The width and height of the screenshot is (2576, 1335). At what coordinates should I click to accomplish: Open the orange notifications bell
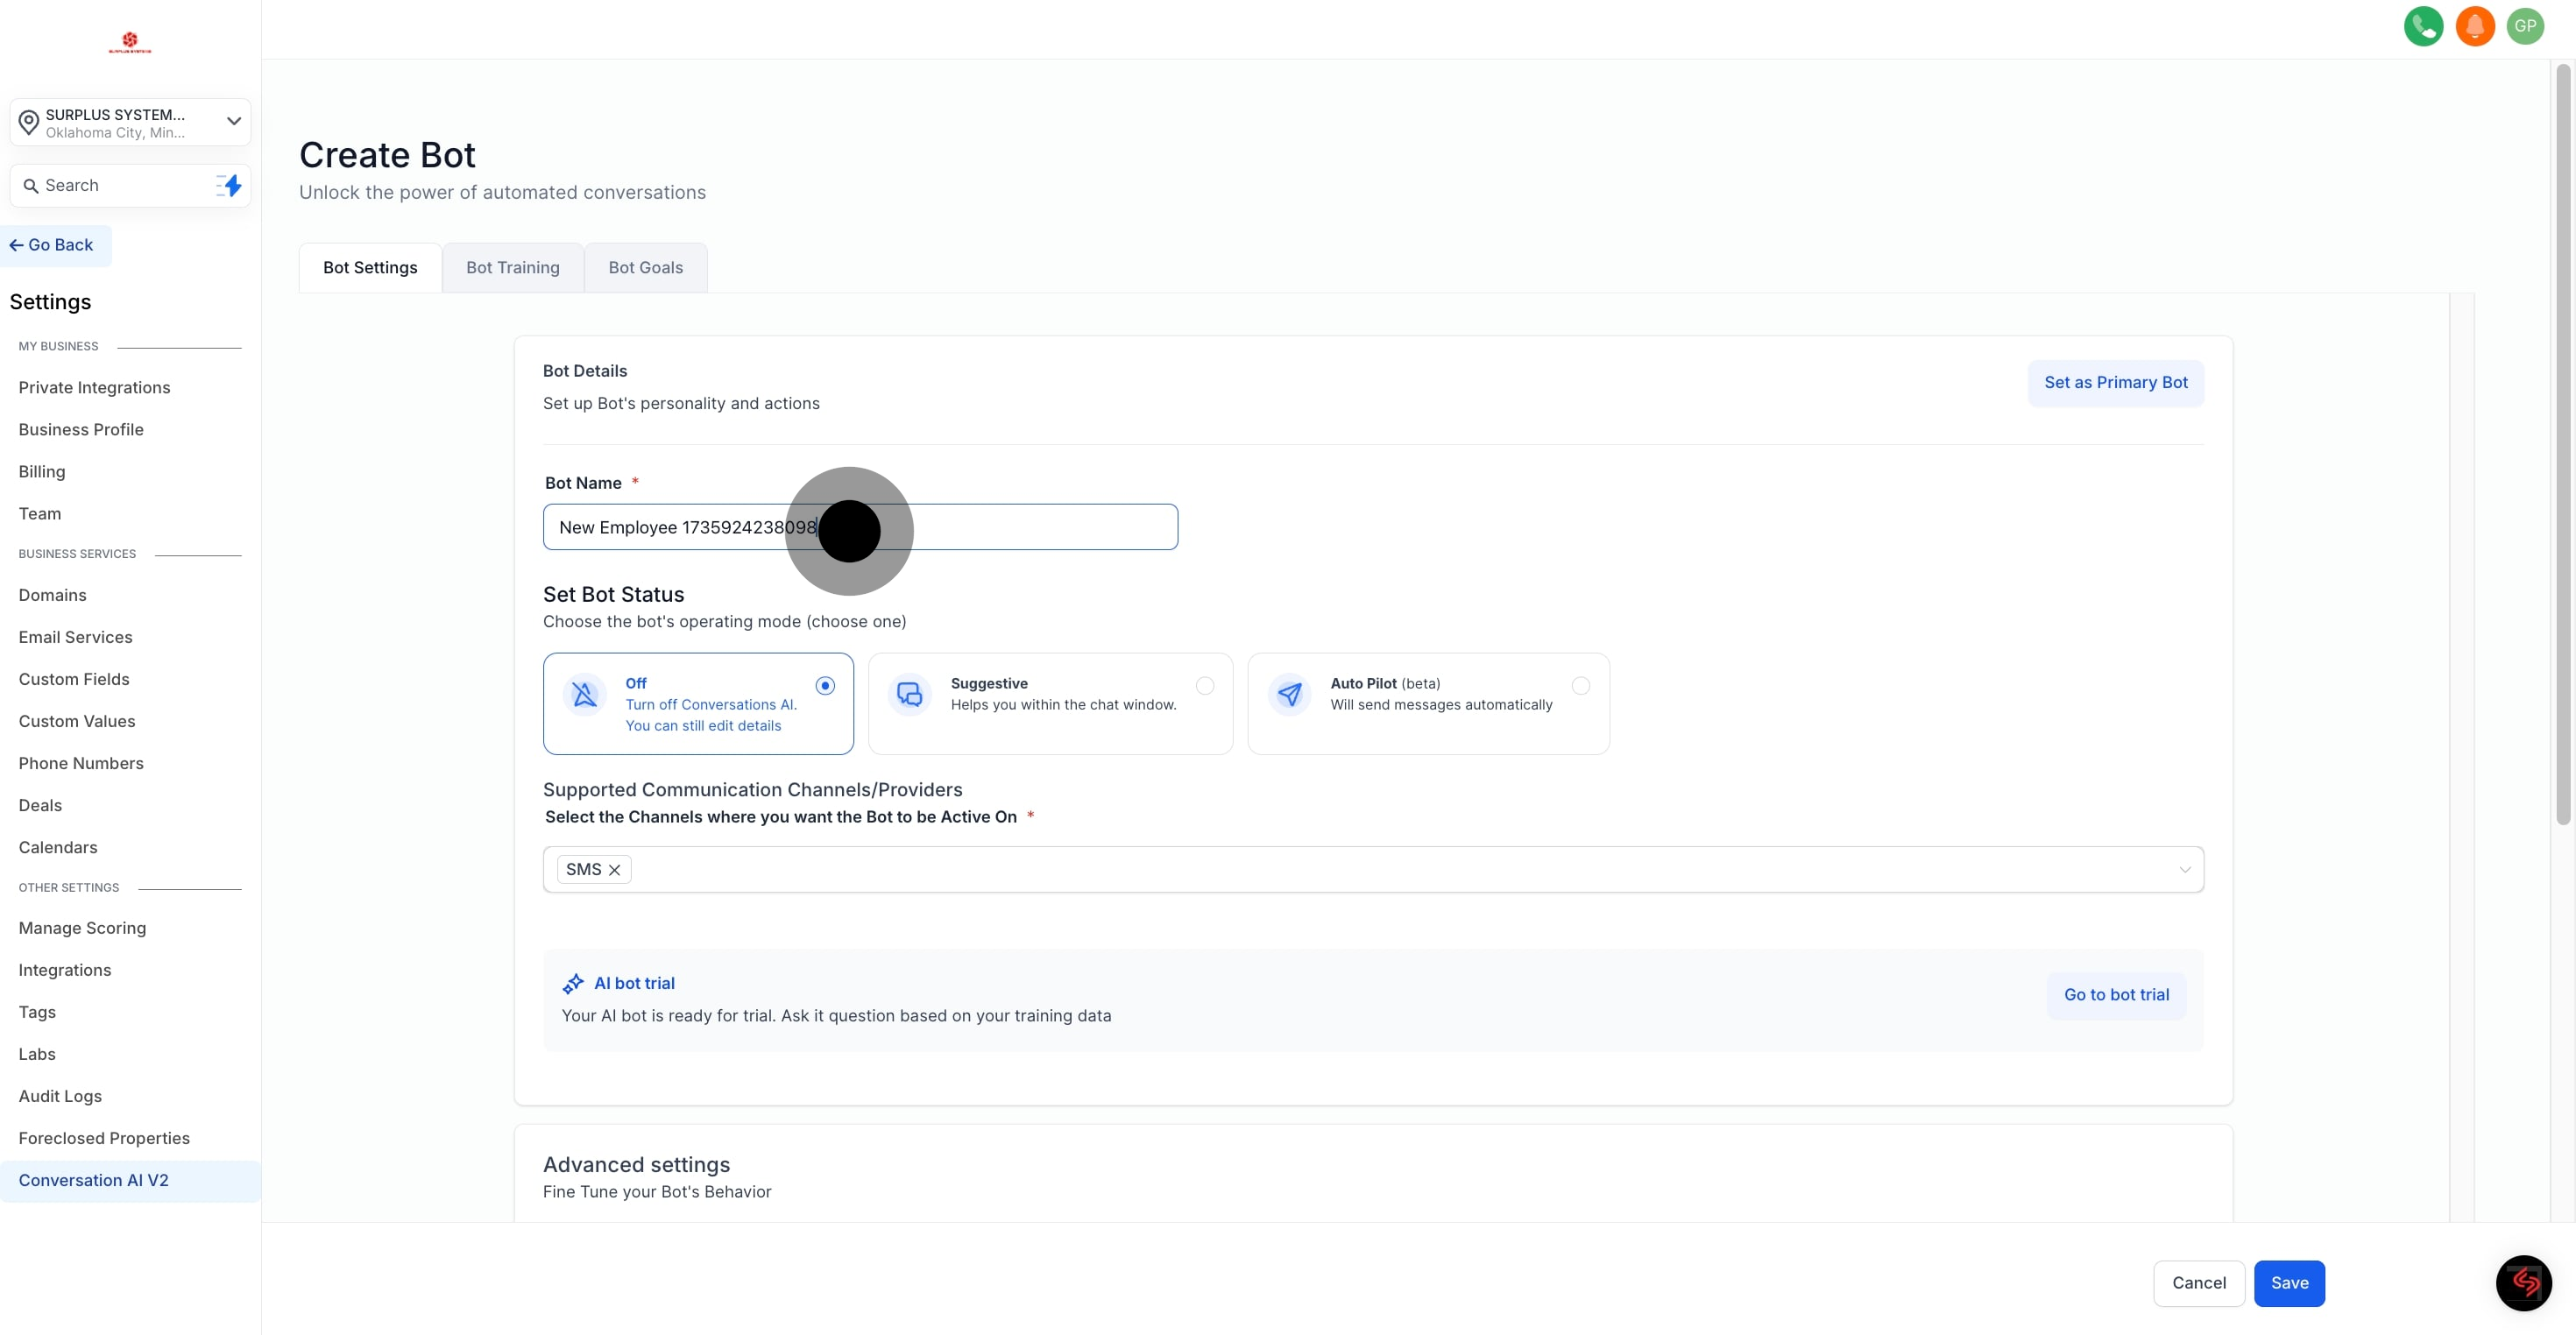pyautogui.click(x=2475, y=26)
